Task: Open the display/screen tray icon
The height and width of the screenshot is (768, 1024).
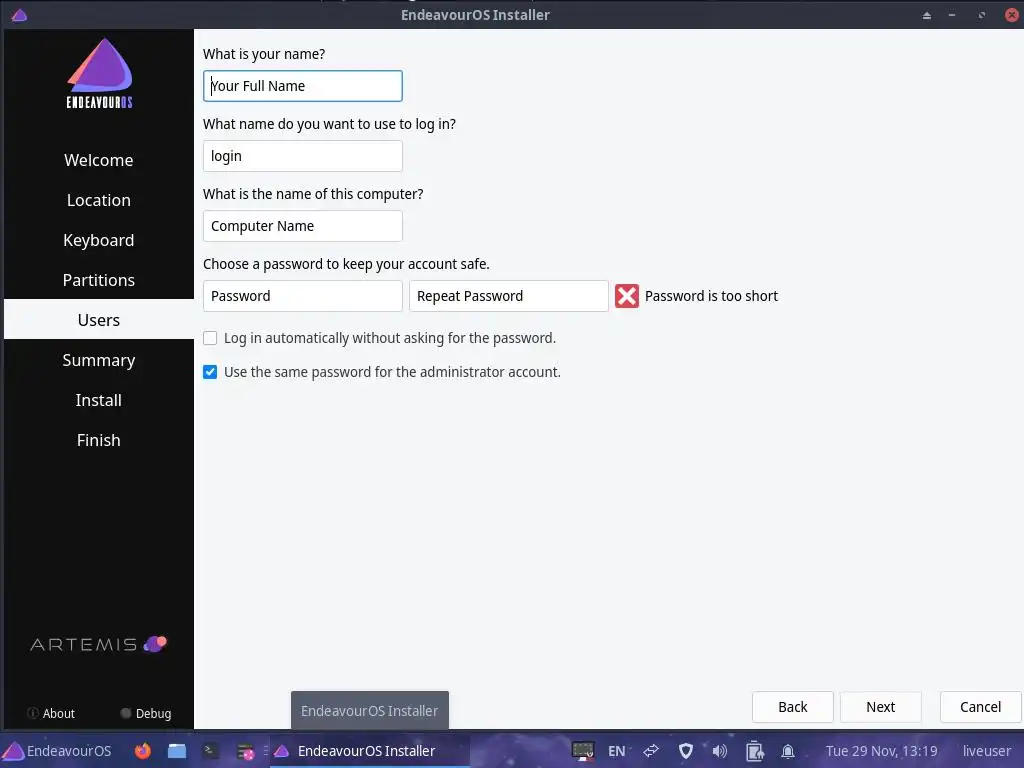Action: (x=583, y=751)
